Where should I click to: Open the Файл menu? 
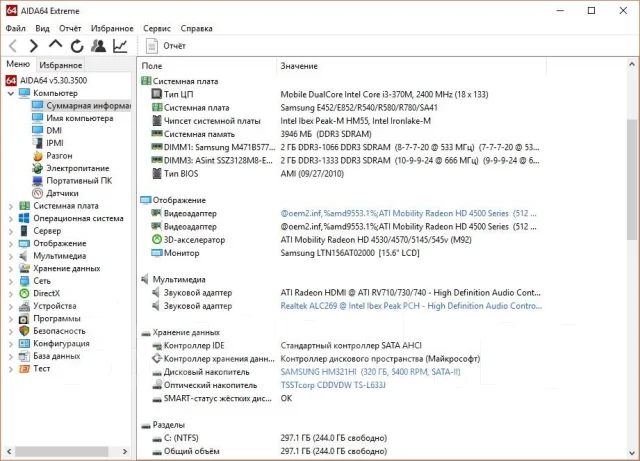tap(16, 28)
